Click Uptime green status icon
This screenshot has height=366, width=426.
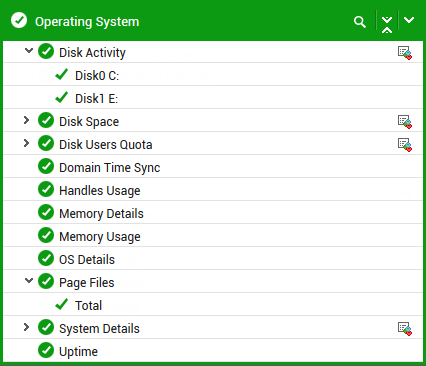point(46,350)
